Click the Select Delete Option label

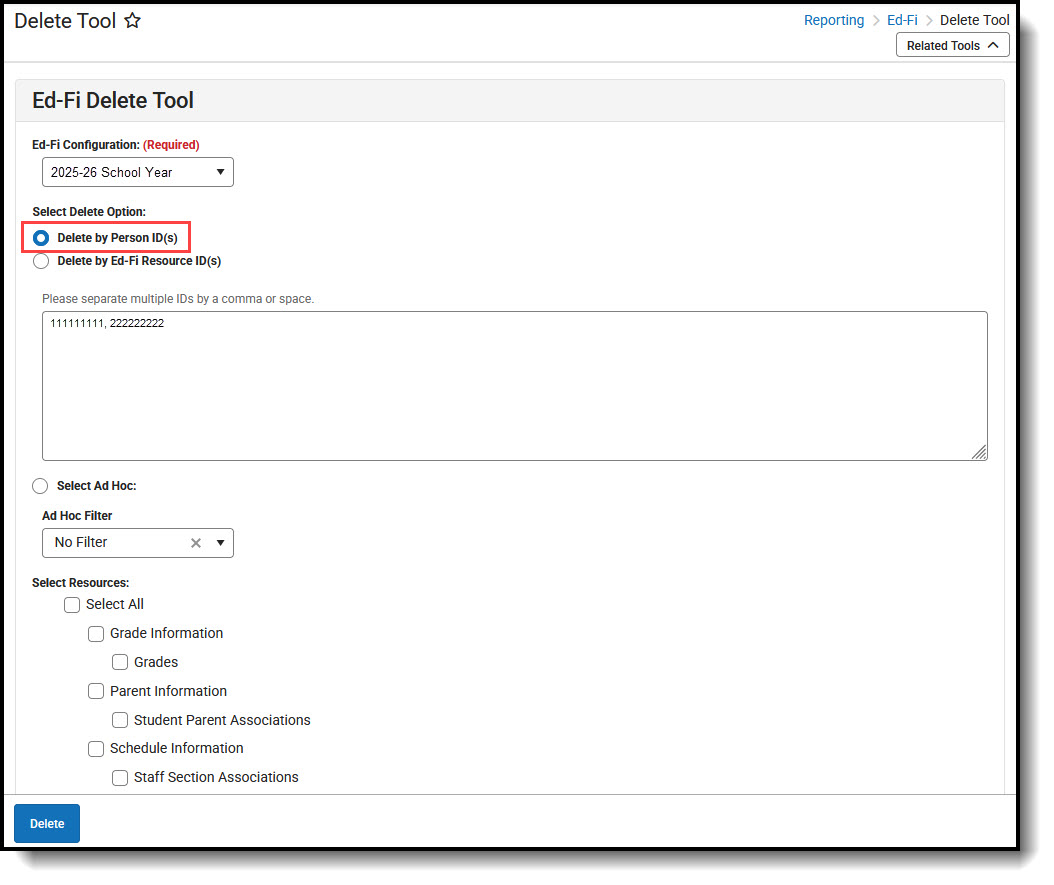tap(89, 212)
